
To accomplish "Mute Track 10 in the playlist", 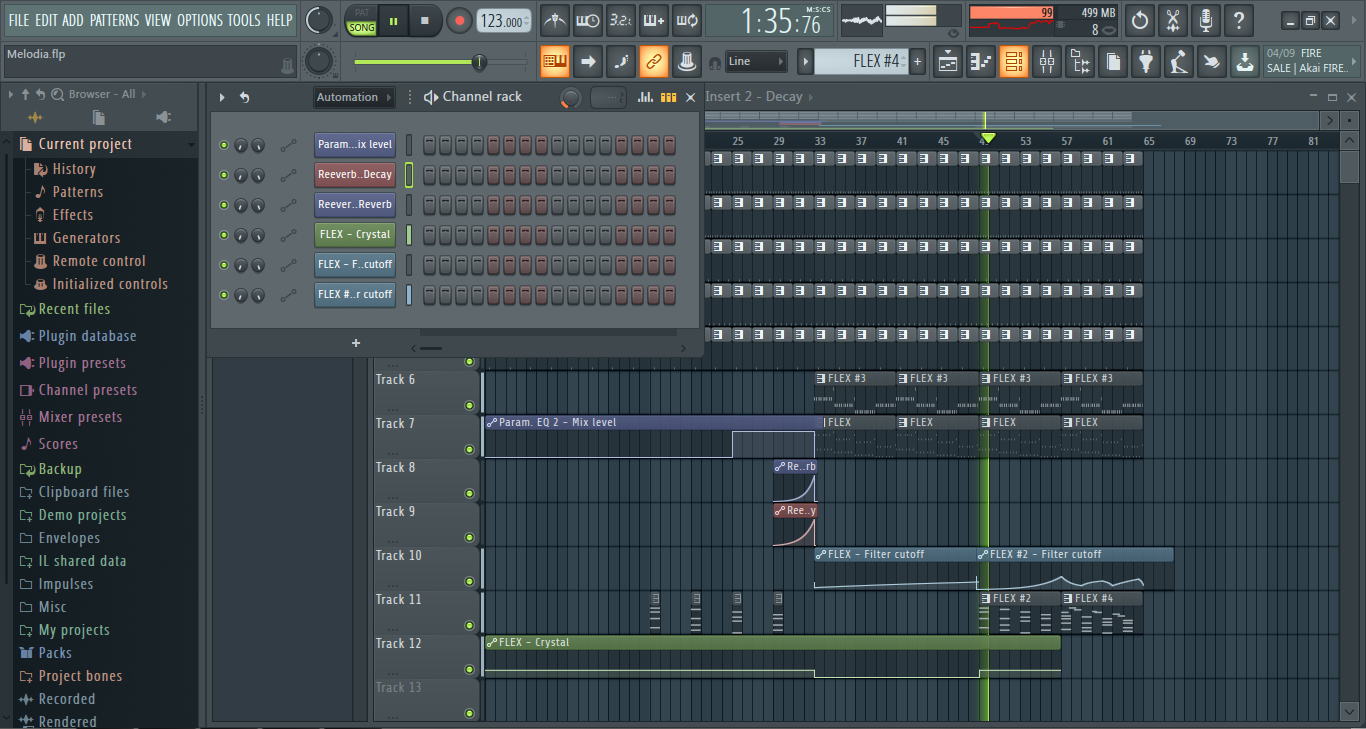I will click(x=469, y=581).
